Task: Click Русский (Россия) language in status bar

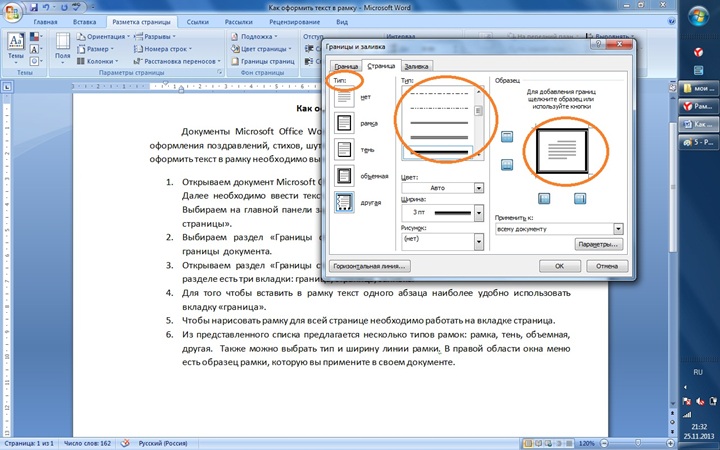Action: (163, 444)
